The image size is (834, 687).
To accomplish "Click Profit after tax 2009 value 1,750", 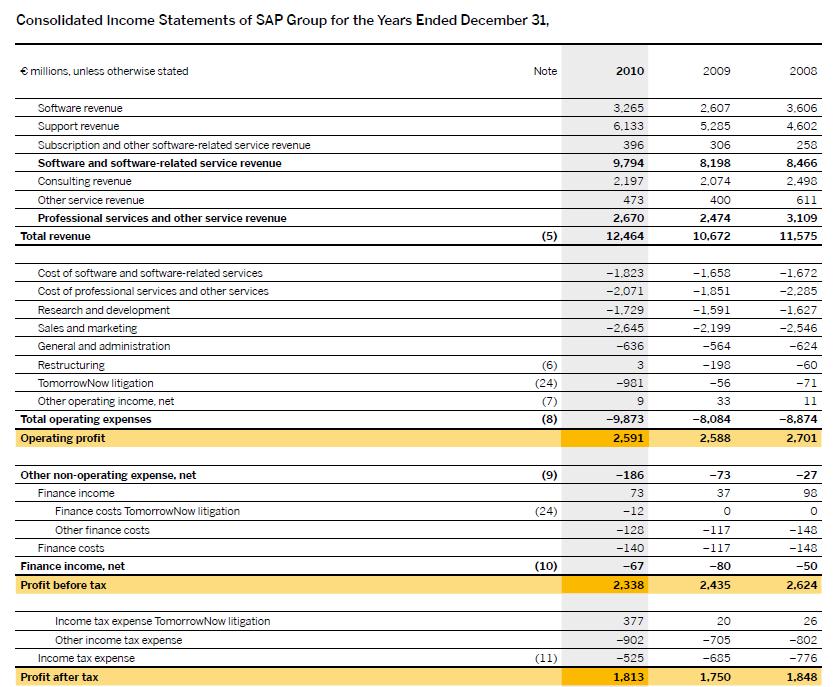I will (x=715, y=677).
